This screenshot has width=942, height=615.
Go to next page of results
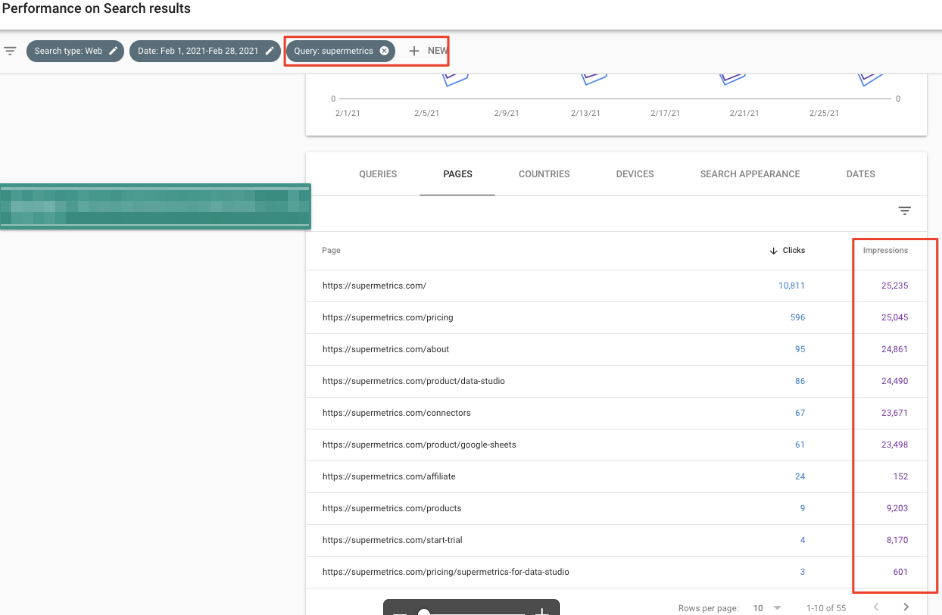click(906, 607)
